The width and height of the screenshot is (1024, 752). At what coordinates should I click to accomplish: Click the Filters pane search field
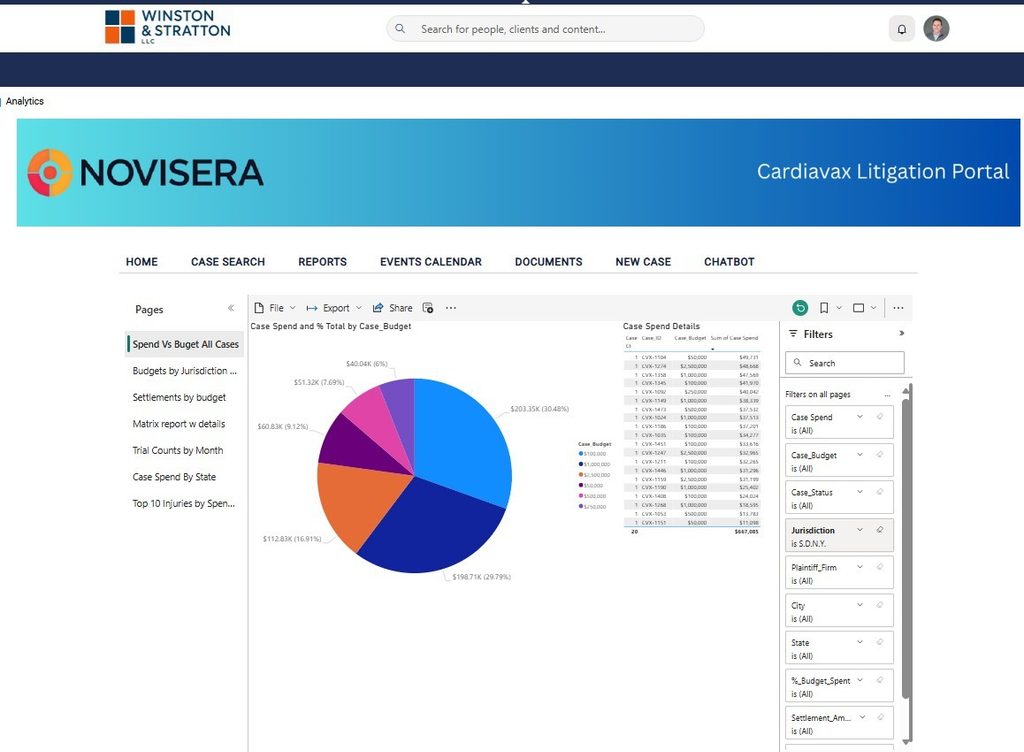point(844,363)
